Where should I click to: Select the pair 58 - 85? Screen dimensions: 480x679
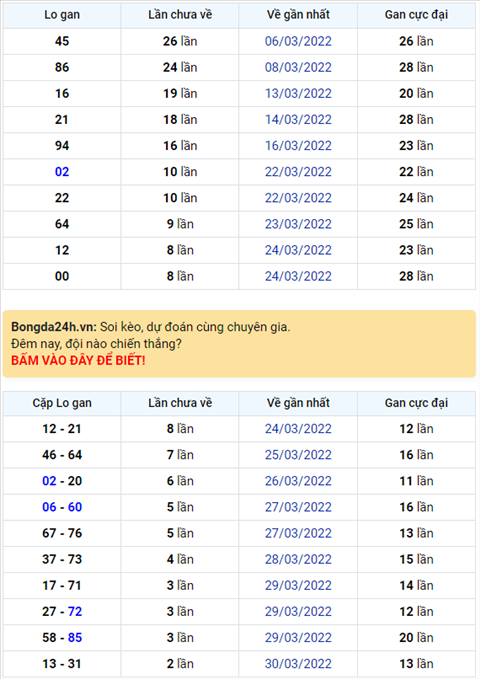click(x=62, y=637)
